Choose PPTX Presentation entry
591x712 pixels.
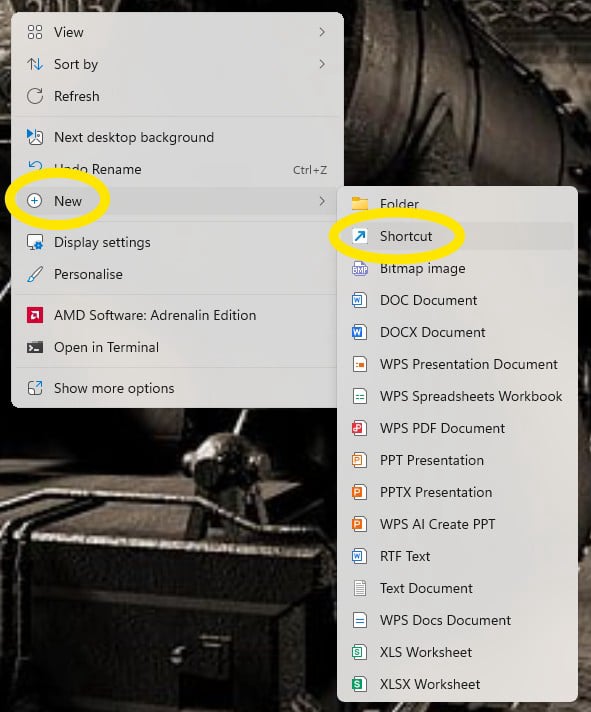point(458,492)
